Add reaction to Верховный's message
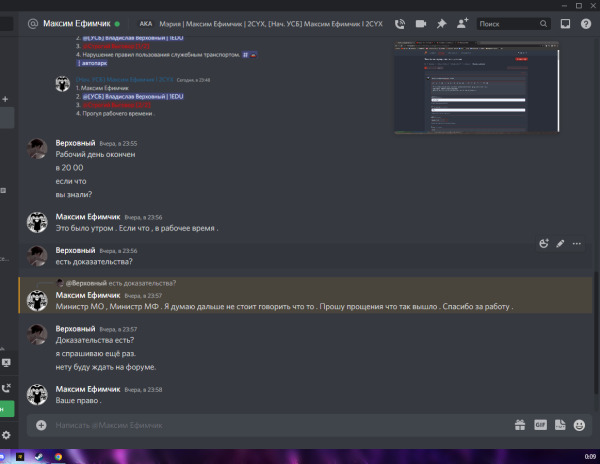Image resolution: width=600 pixels, height=464 pixels. (x=544, y=243)
